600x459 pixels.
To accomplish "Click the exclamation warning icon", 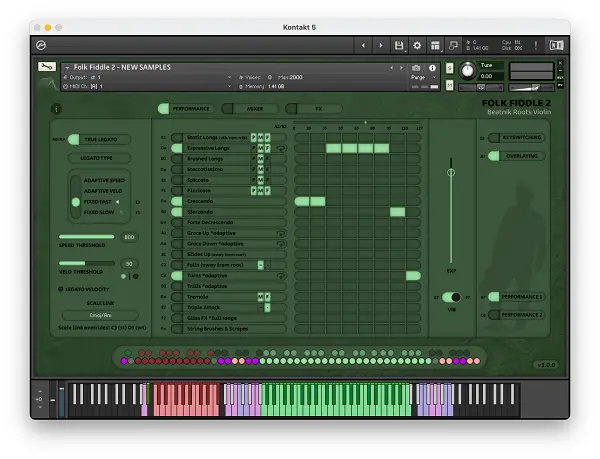I will (535, 46).
